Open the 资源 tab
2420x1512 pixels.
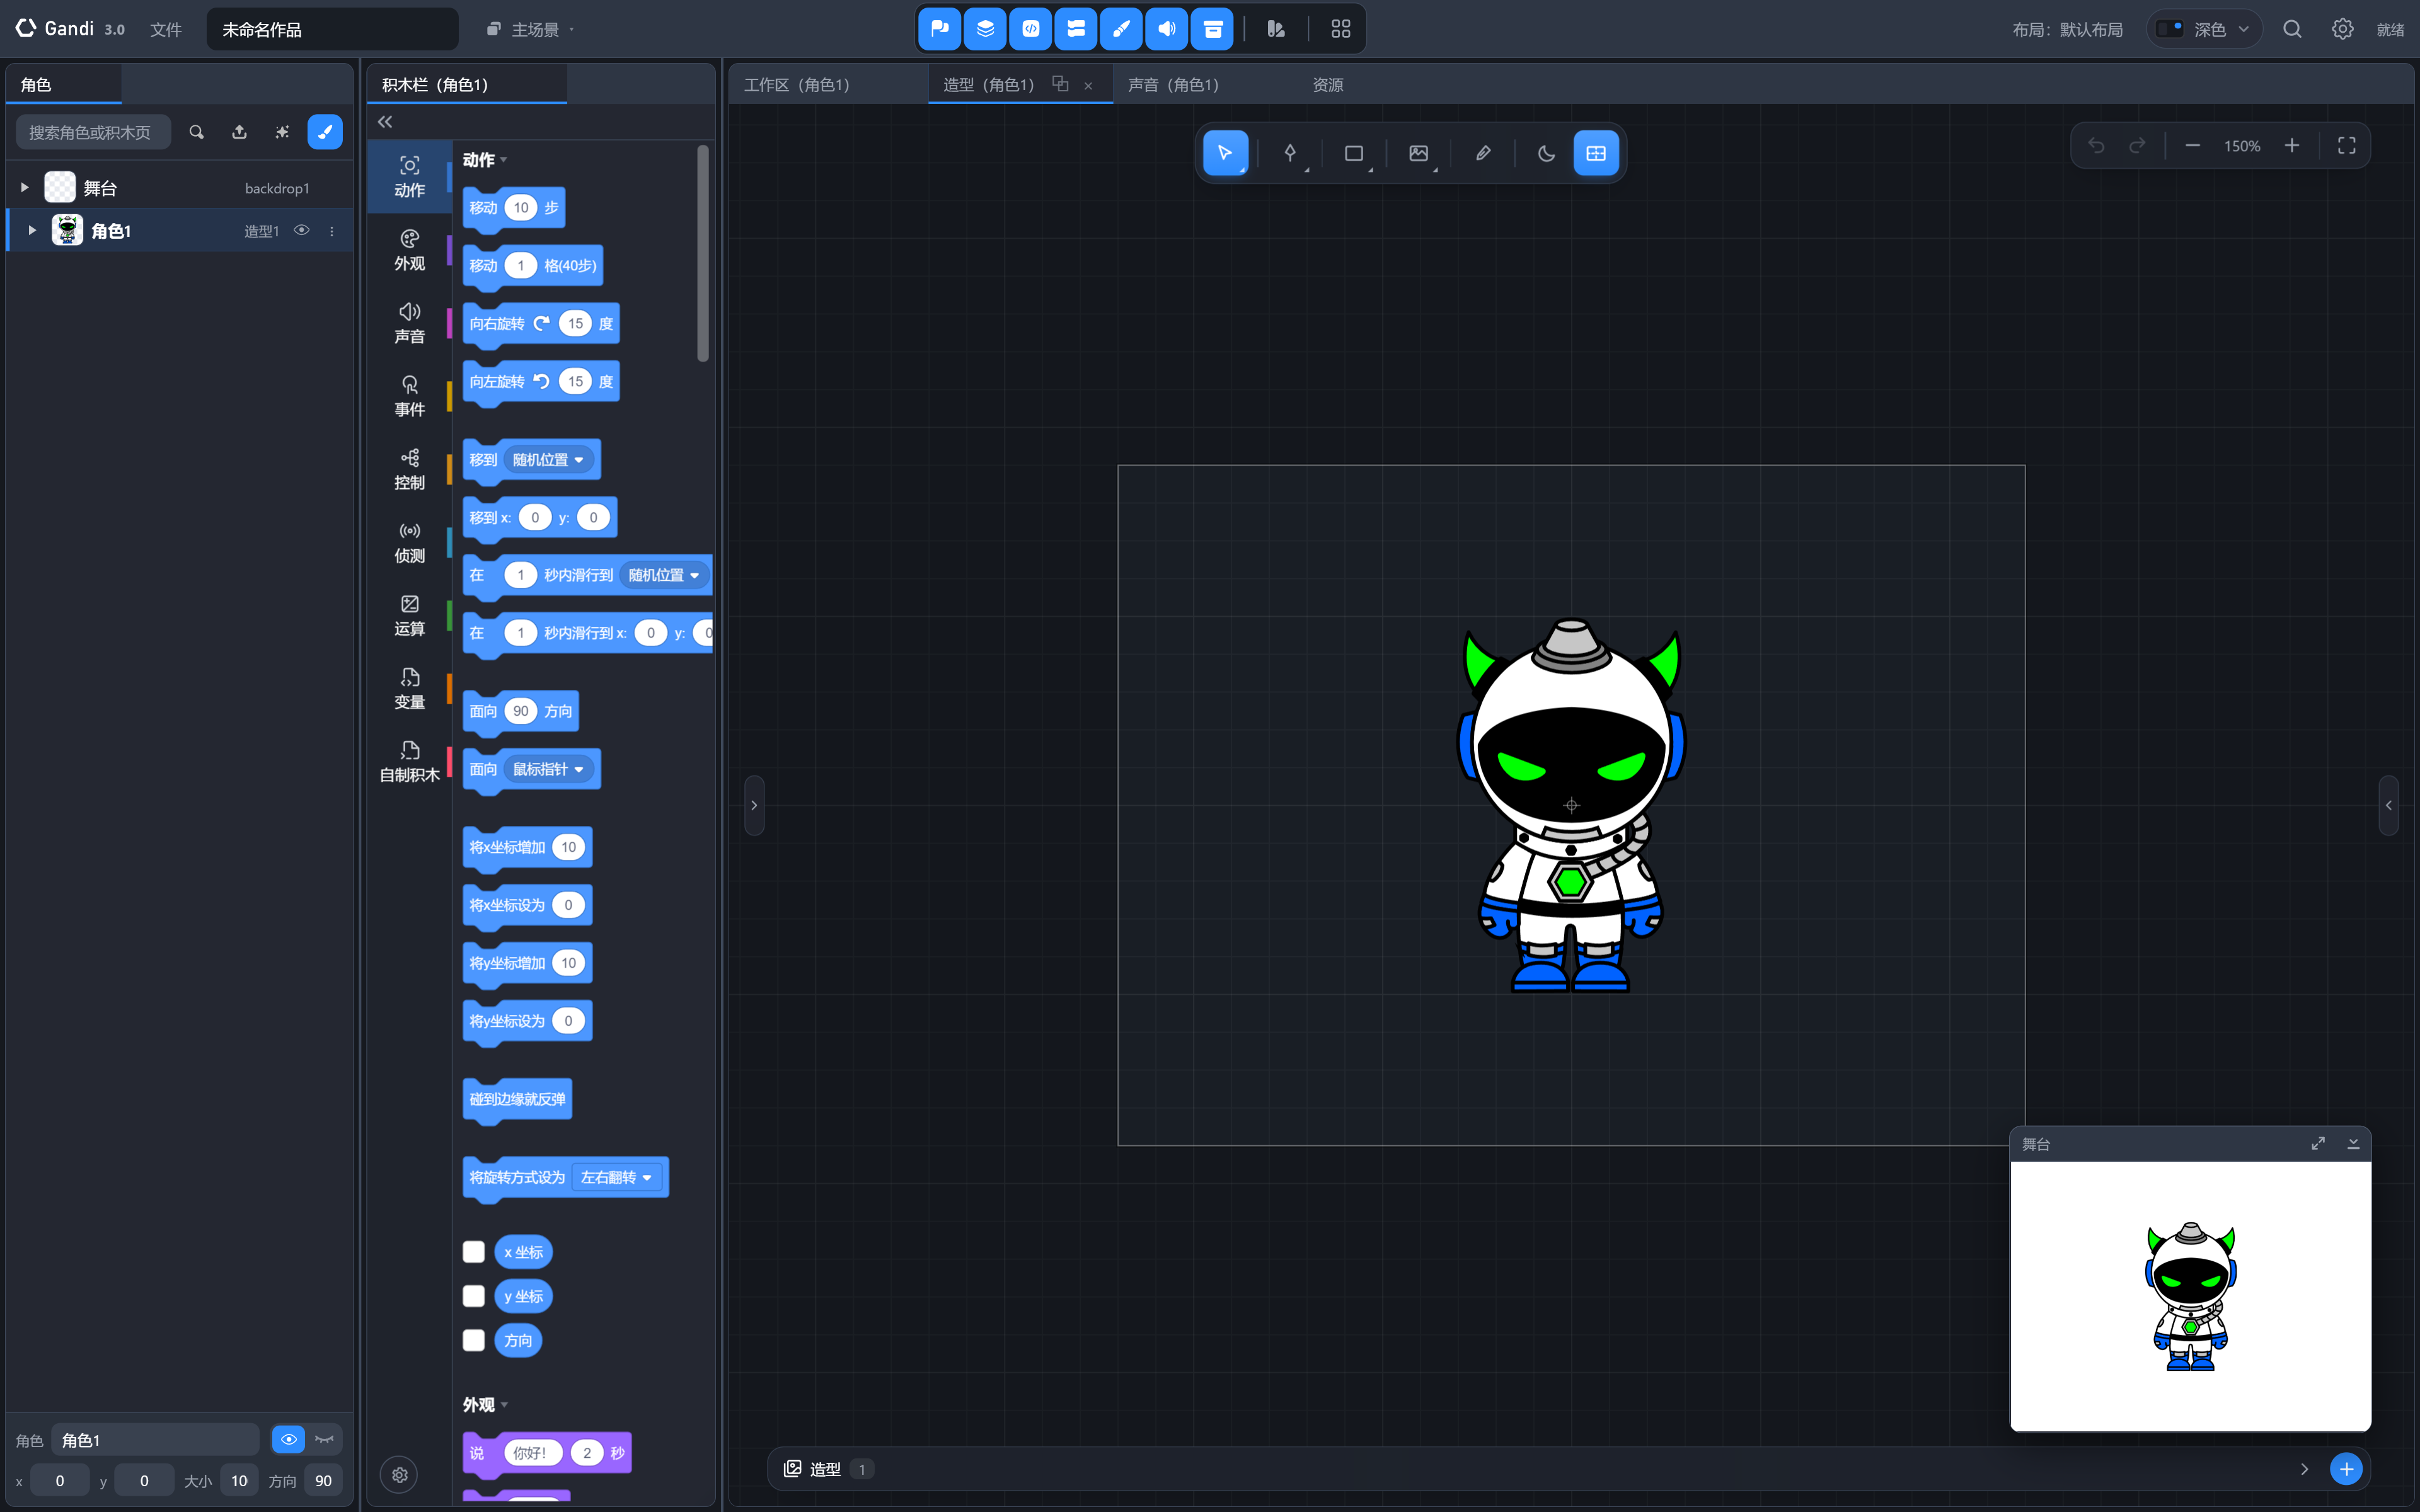pyautogui.click(x=1327, y=85)
